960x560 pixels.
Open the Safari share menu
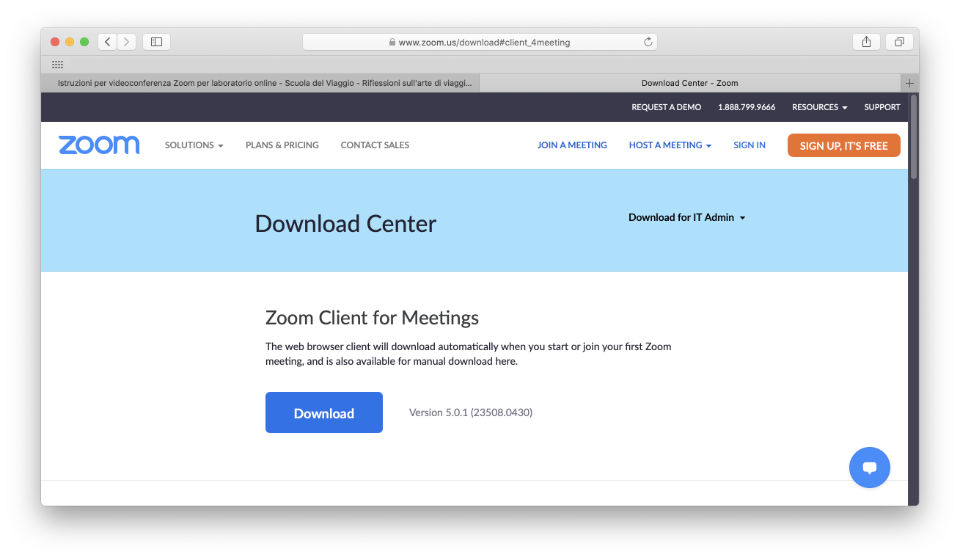866,42
